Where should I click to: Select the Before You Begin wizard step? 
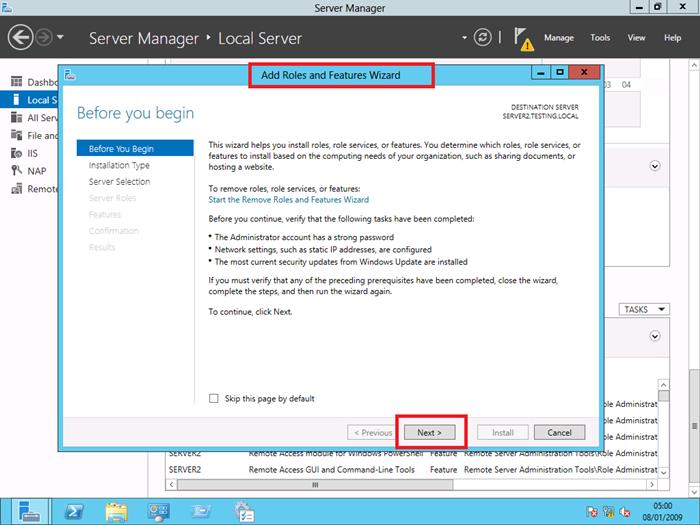click(x=135, y=148)
